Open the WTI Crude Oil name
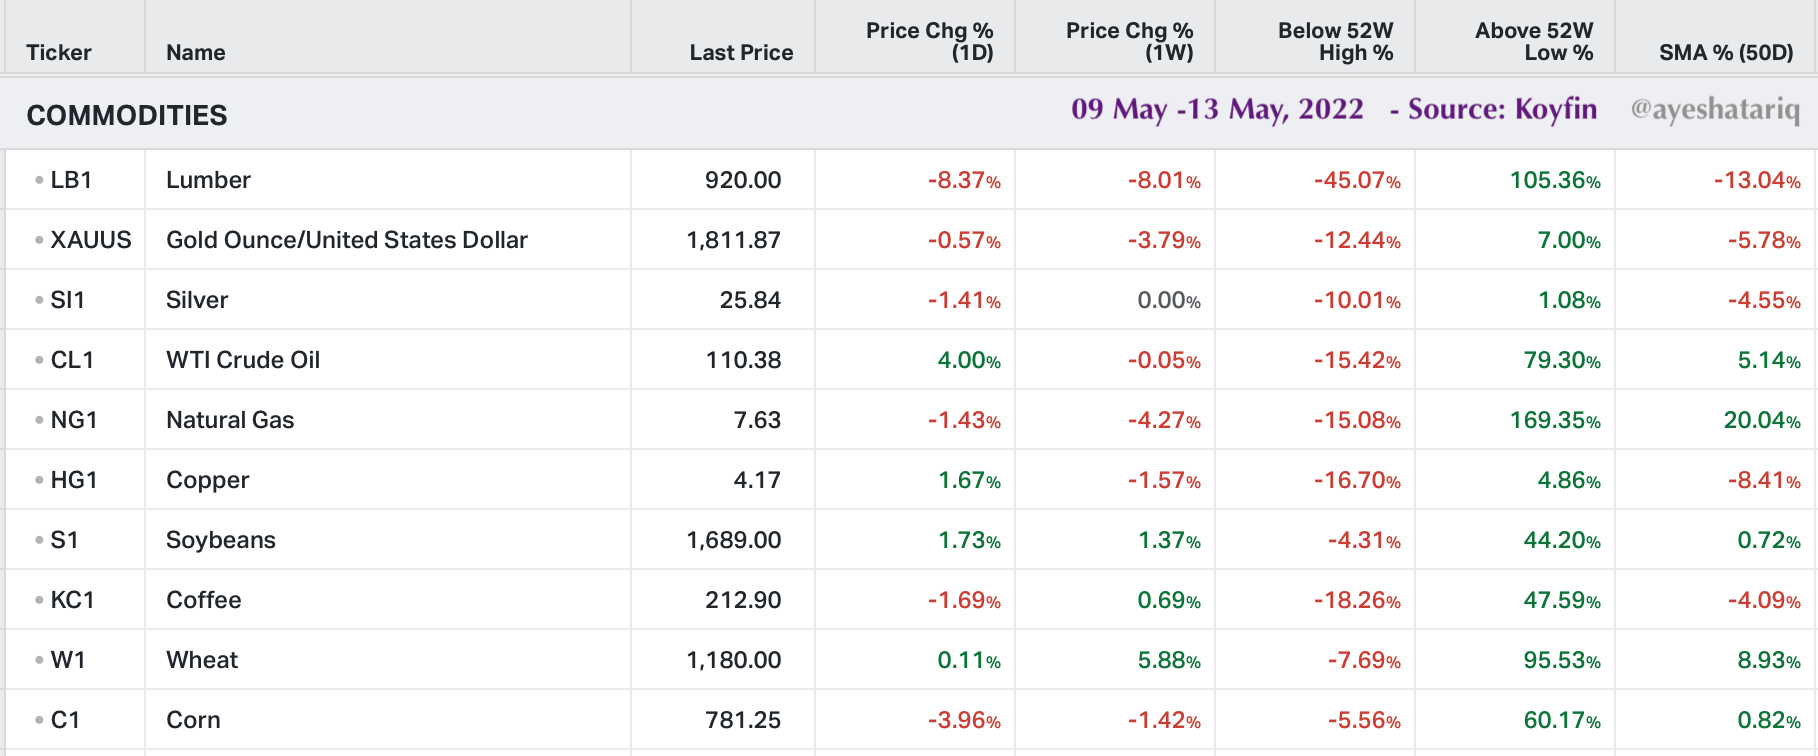 click(243, 360)
